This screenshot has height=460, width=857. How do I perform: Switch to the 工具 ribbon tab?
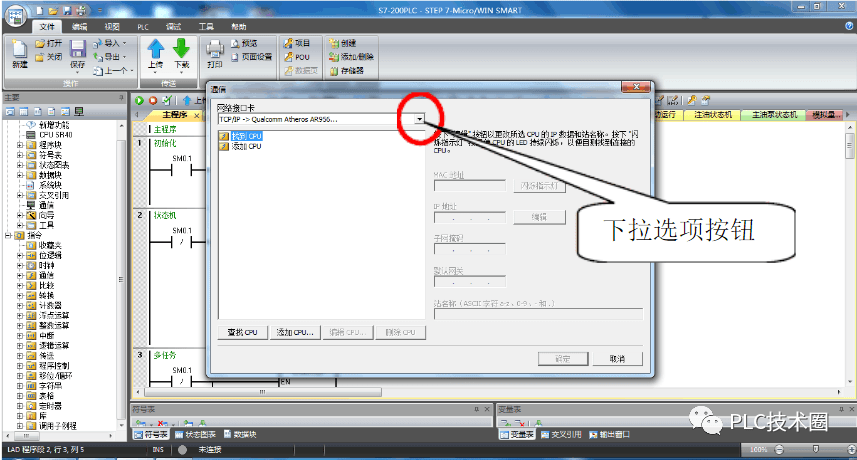[206, 27]
